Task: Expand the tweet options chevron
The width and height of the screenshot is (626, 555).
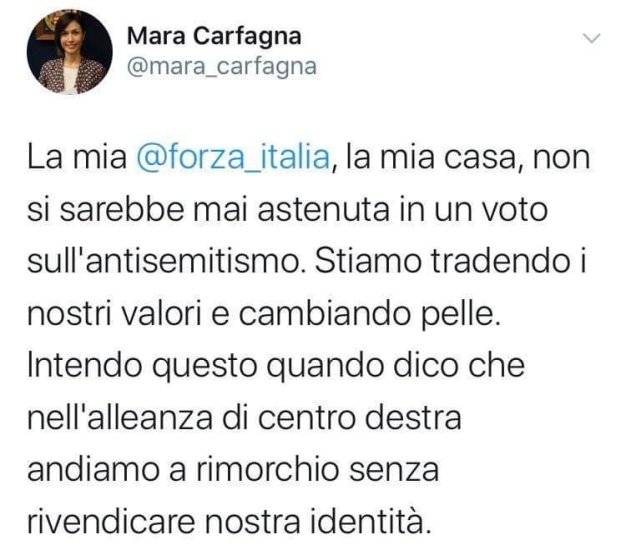Action: [x=592, y=38]
